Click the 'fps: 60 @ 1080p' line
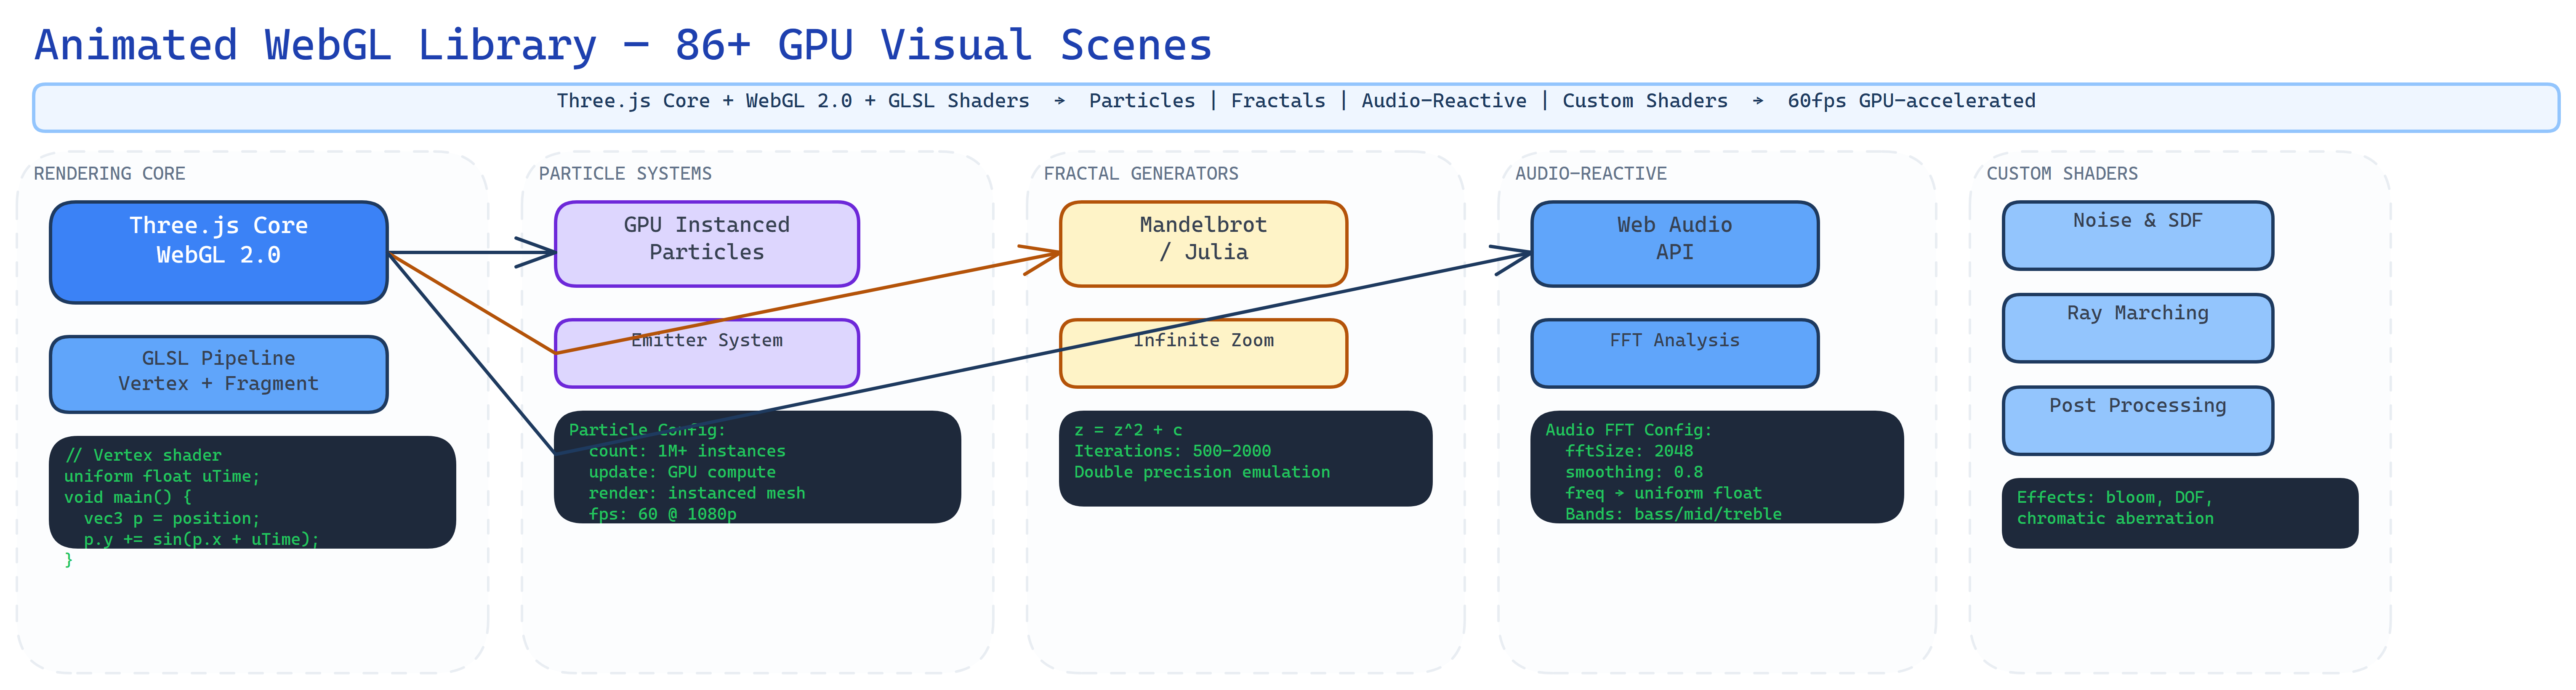The height and width of the screenshot is (690, 2576). [662, 514]
